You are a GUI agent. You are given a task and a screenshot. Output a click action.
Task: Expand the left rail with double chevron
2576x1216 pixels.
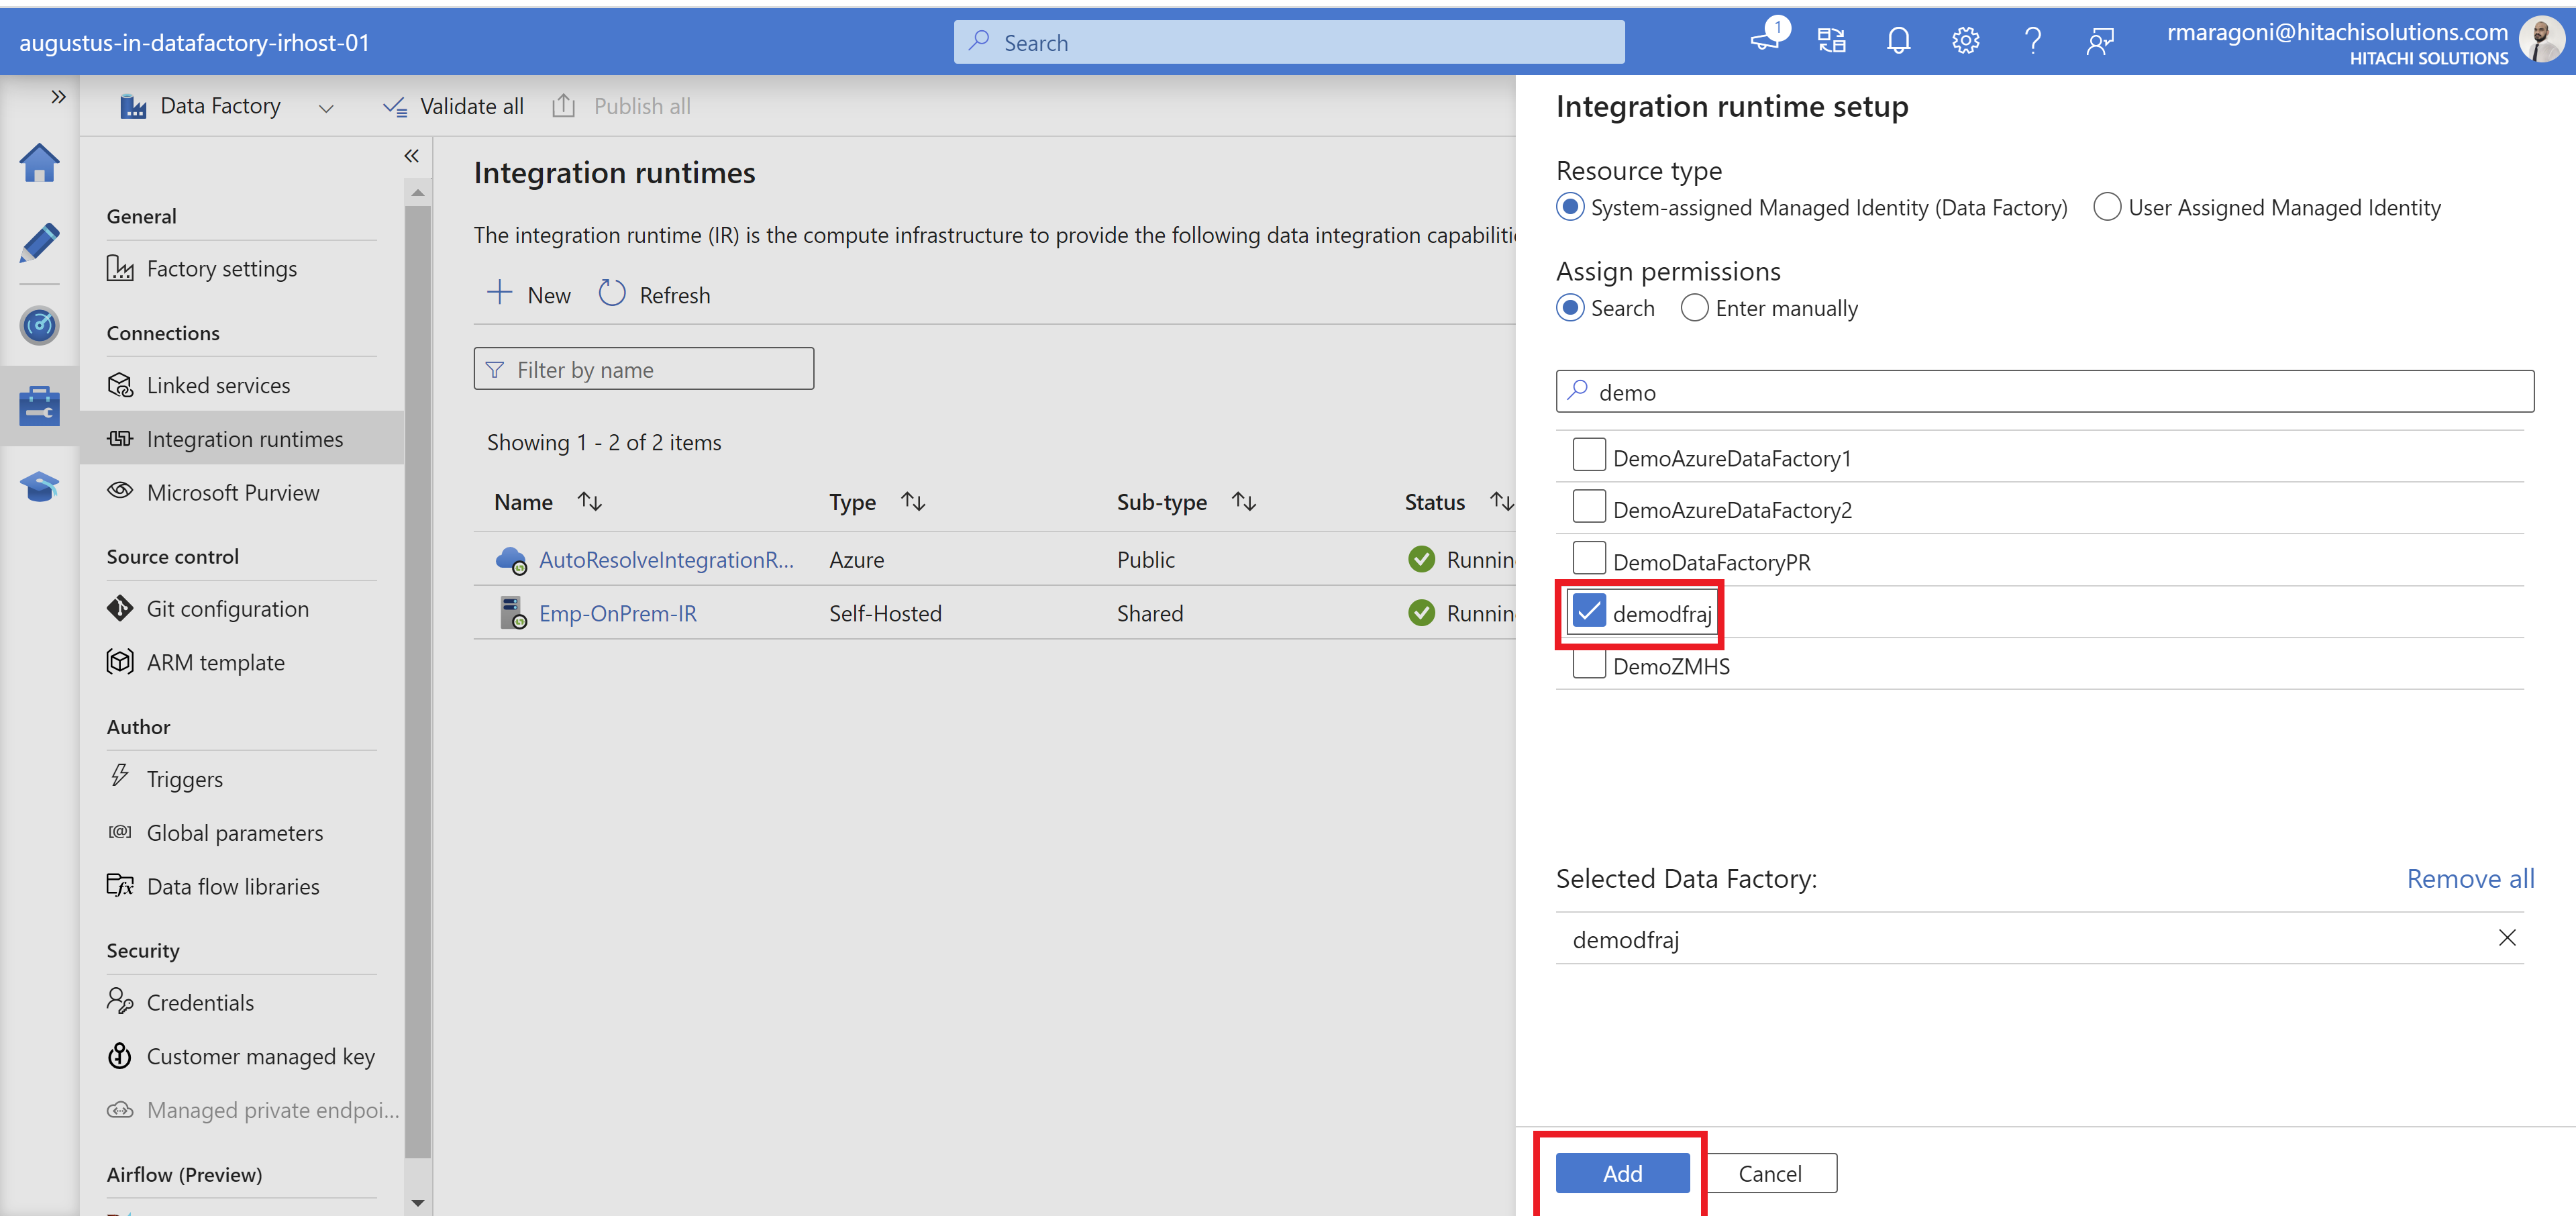tap(58, 97)
